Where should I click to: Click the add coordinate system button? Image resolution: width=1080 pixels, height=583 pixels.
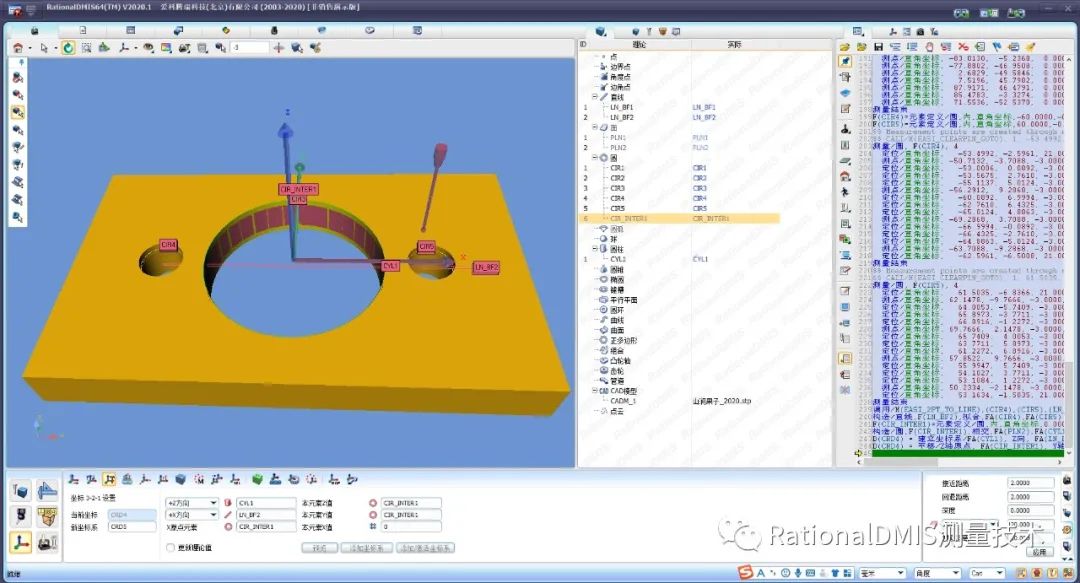click(366, 548)
